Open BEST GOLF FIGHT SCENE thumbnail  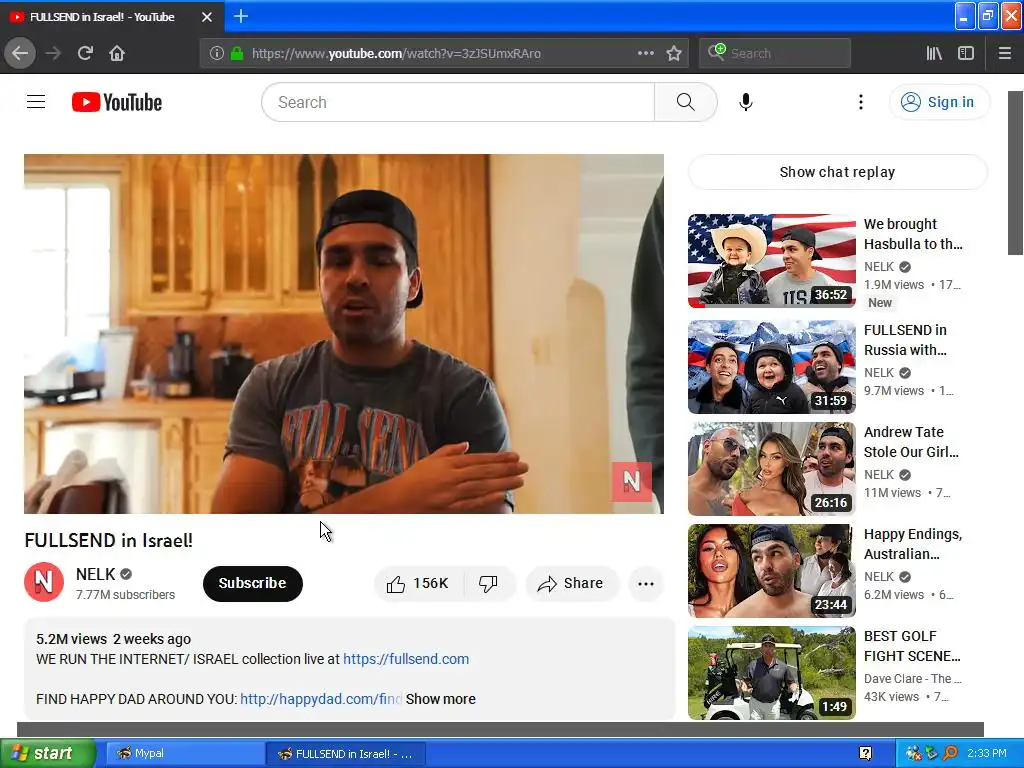tap(771, 673)
